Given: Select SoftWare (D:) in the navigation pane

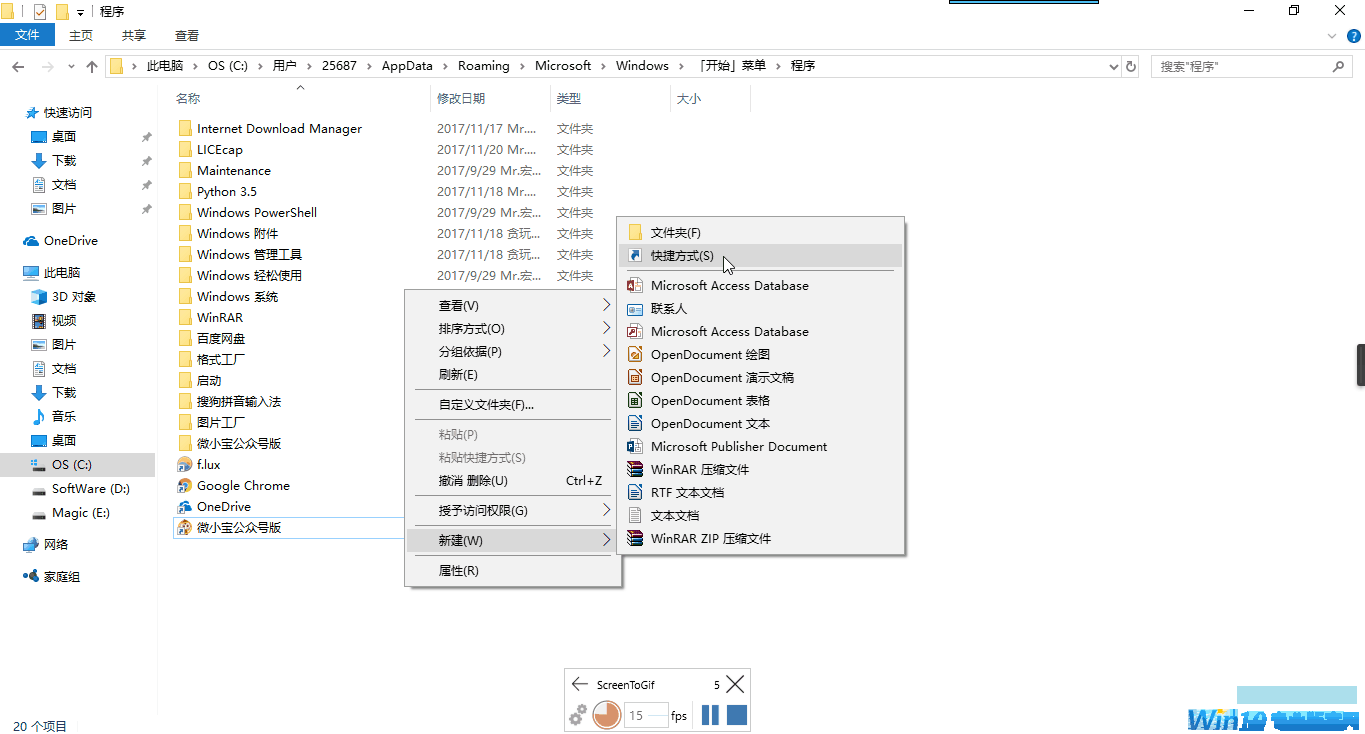Looking at the screenshot, I should tap(90, 489).
